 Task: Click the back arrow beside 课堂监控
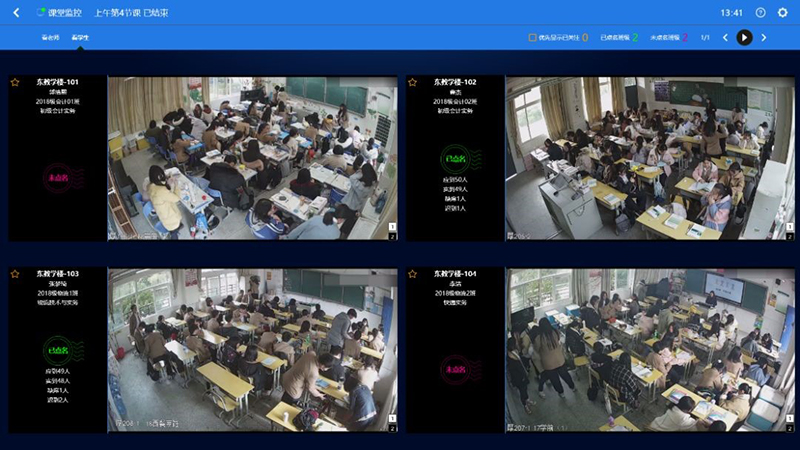16,13
